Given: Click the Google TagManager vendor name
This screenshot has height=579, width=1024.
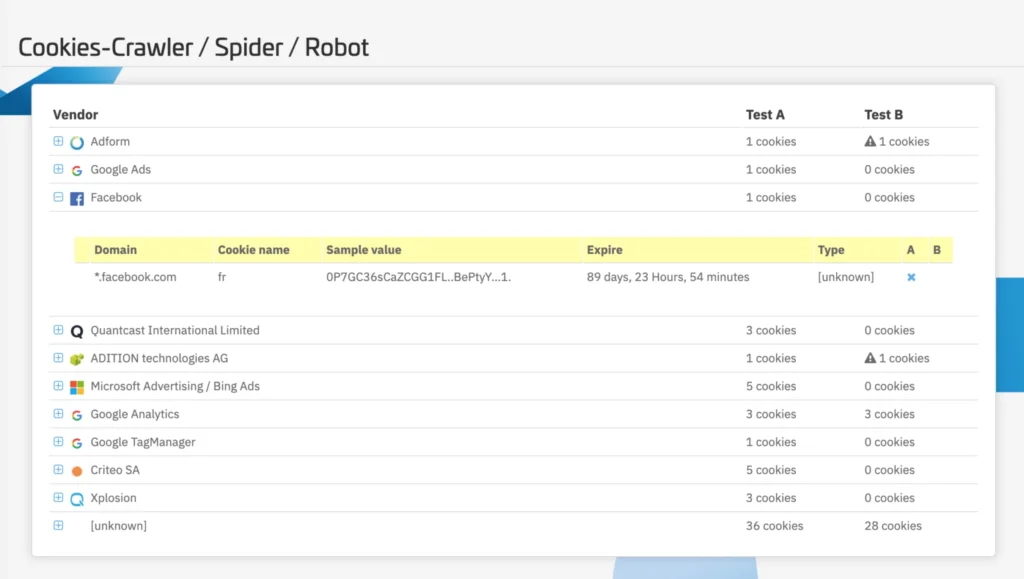Looking at the screenshot, I should (x=142, y=442).
